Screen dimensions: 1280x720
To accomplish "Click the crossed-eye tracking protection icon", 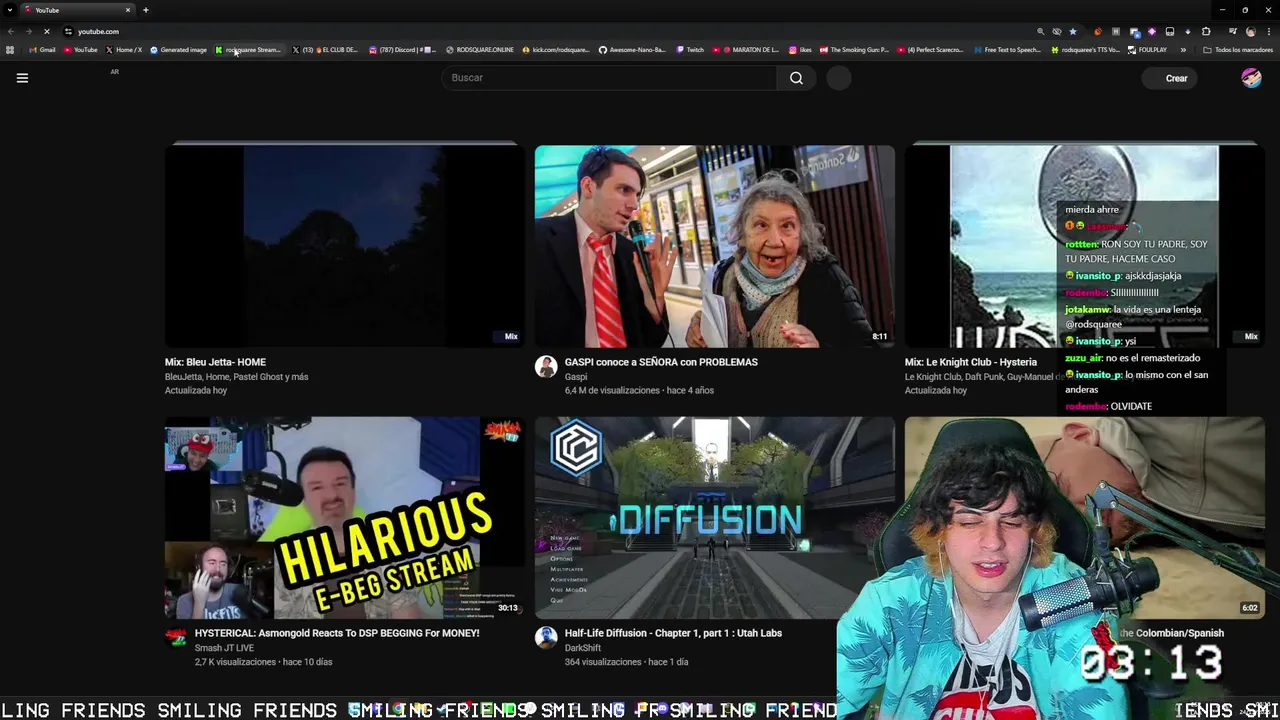I will click(1057, 31).
